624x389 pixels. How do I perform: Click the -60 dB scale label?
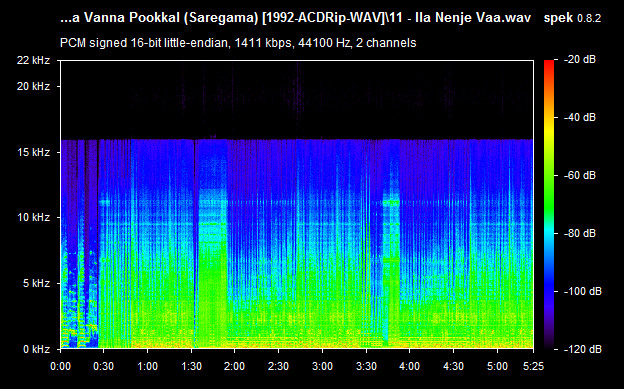580,175
